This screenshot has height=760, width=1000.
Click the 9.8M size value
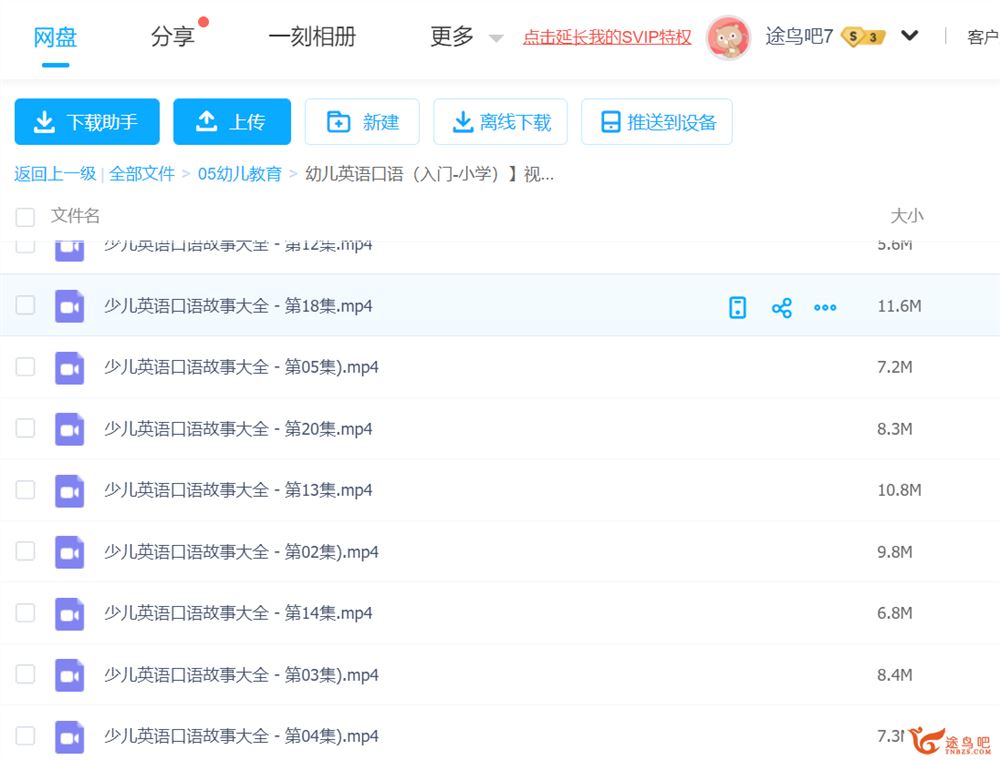click(x=895, y=552)
